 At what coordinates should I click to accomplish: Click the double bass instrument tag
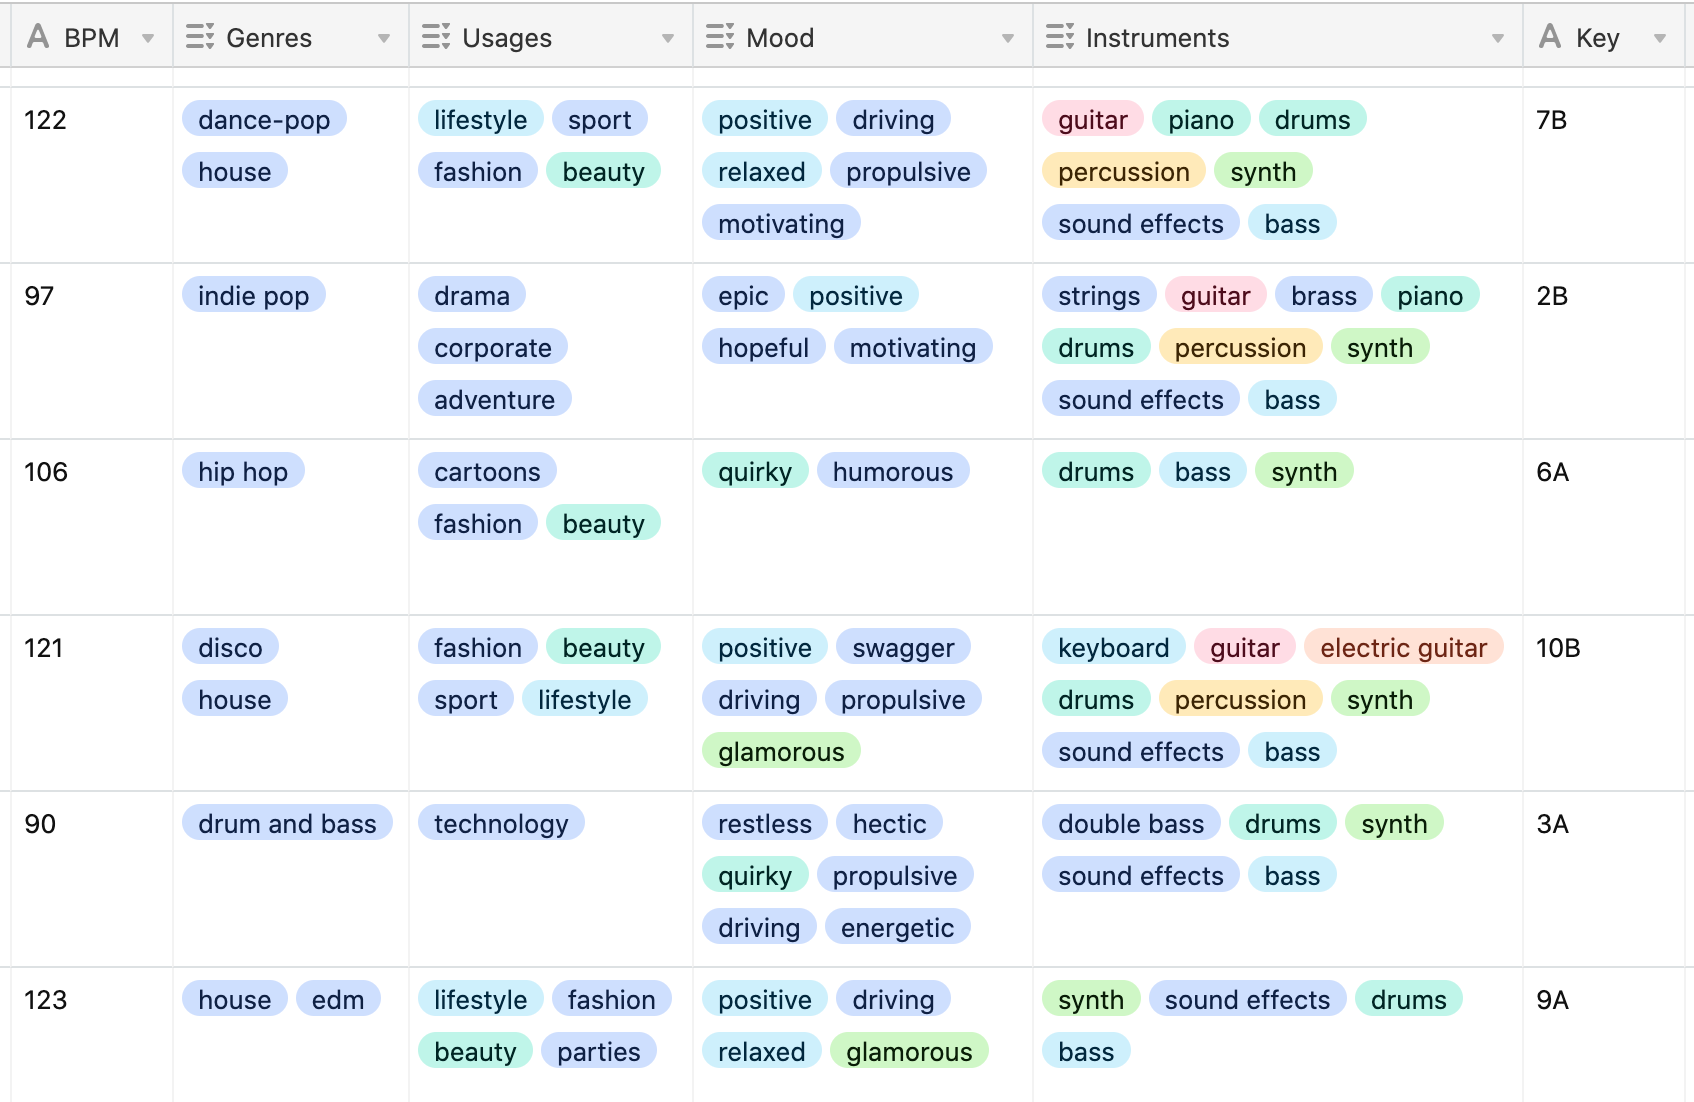1131,824
